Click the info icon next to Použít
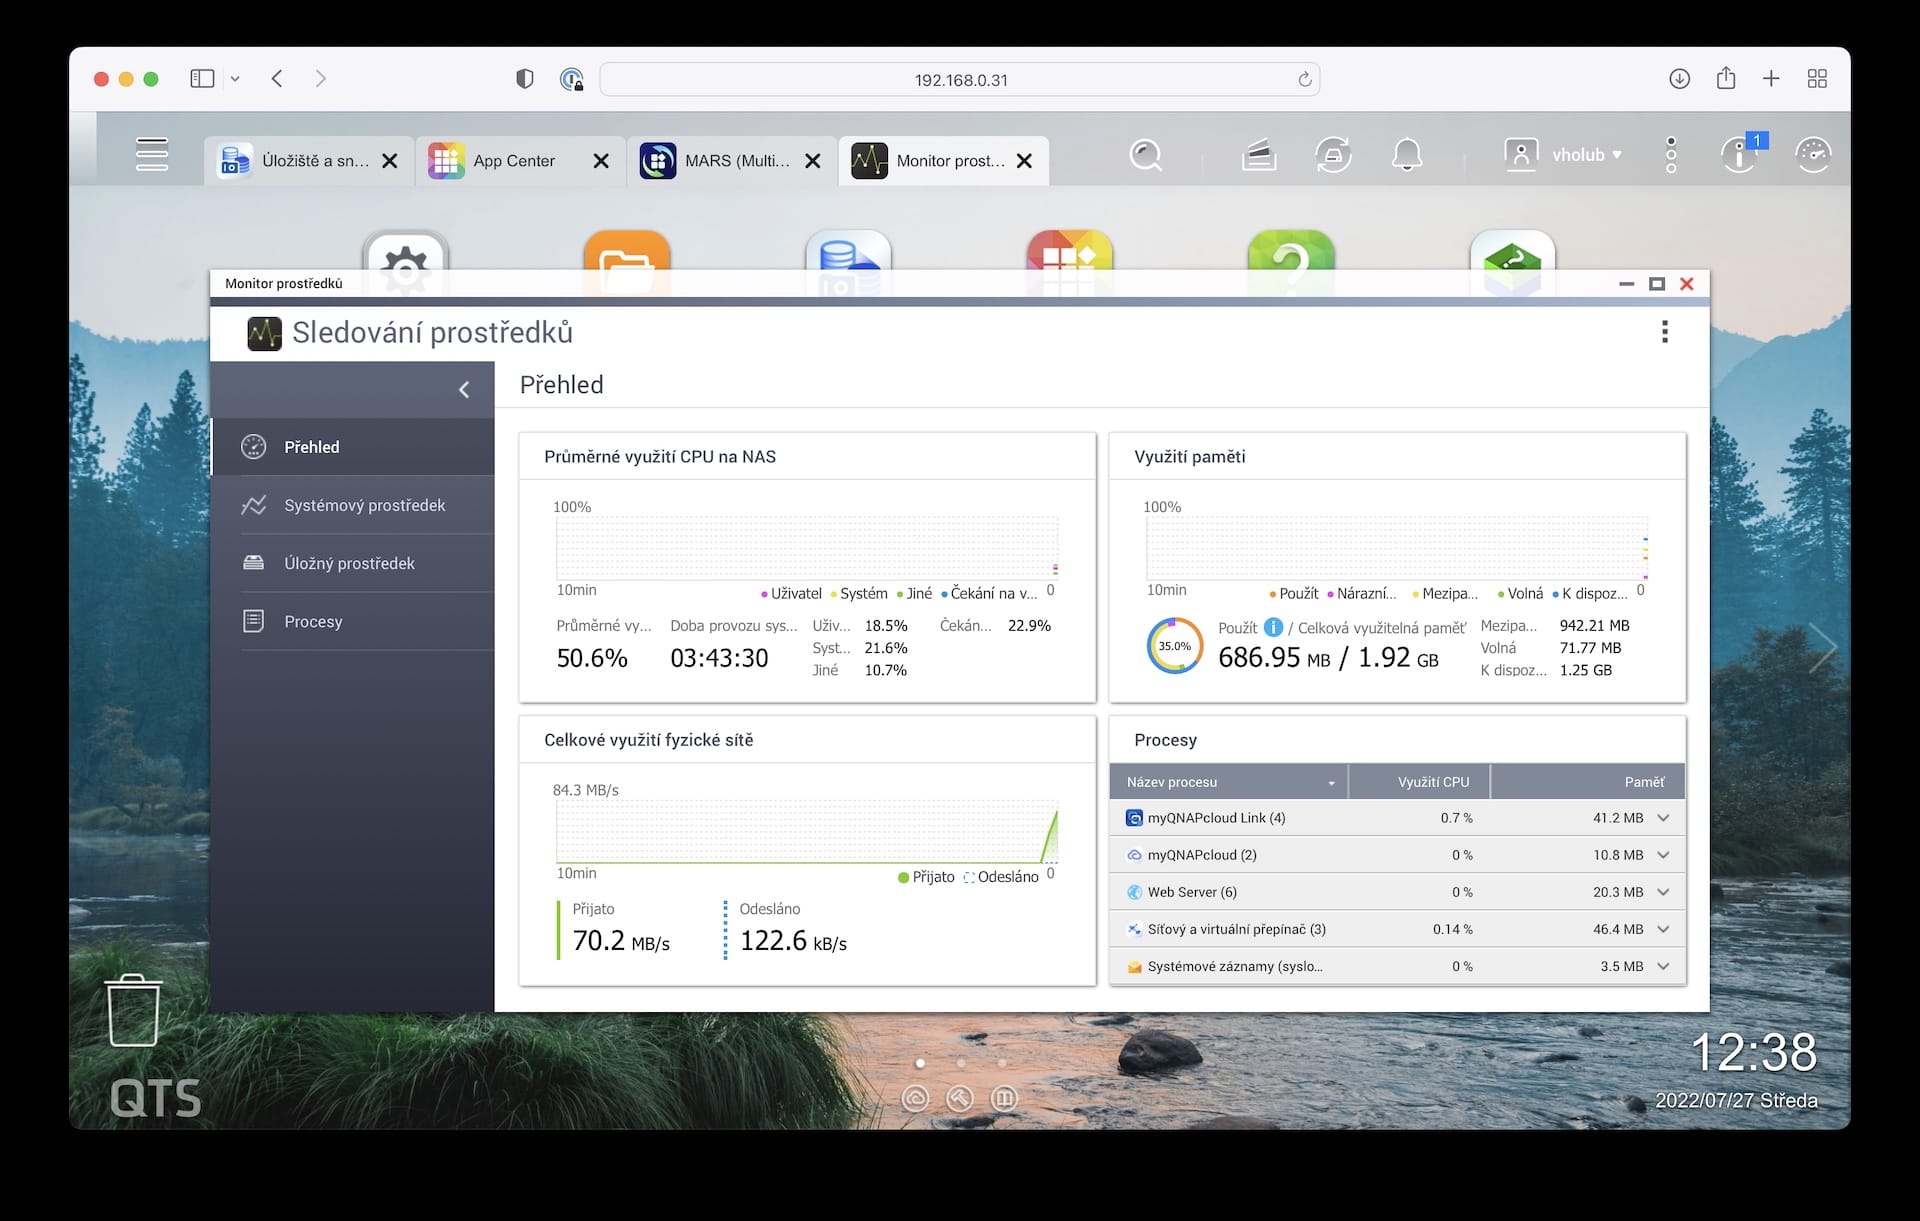This screenshot has width=1920, height=1221. pyautogui.click(x=1273, y=627)
